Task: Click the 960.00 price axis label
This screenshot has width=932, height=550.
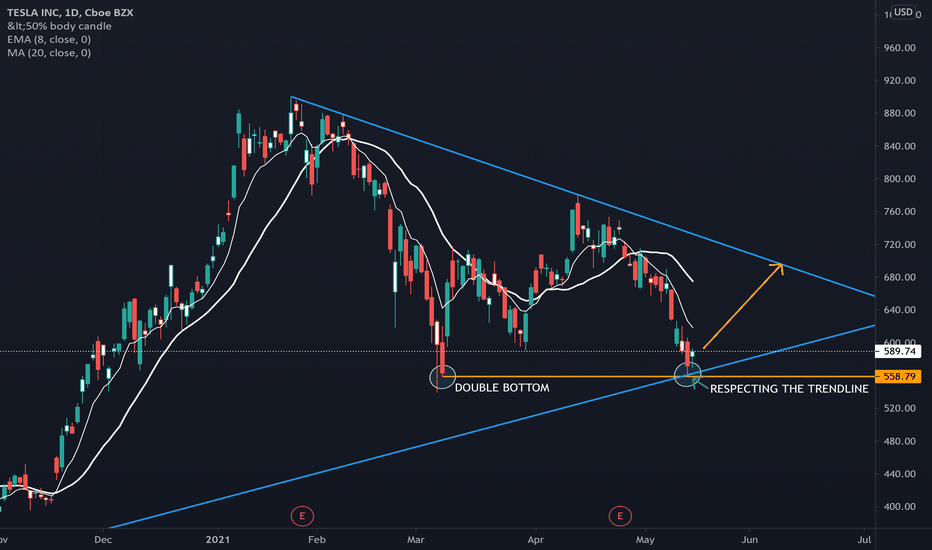Action: [x=900, y=48]
